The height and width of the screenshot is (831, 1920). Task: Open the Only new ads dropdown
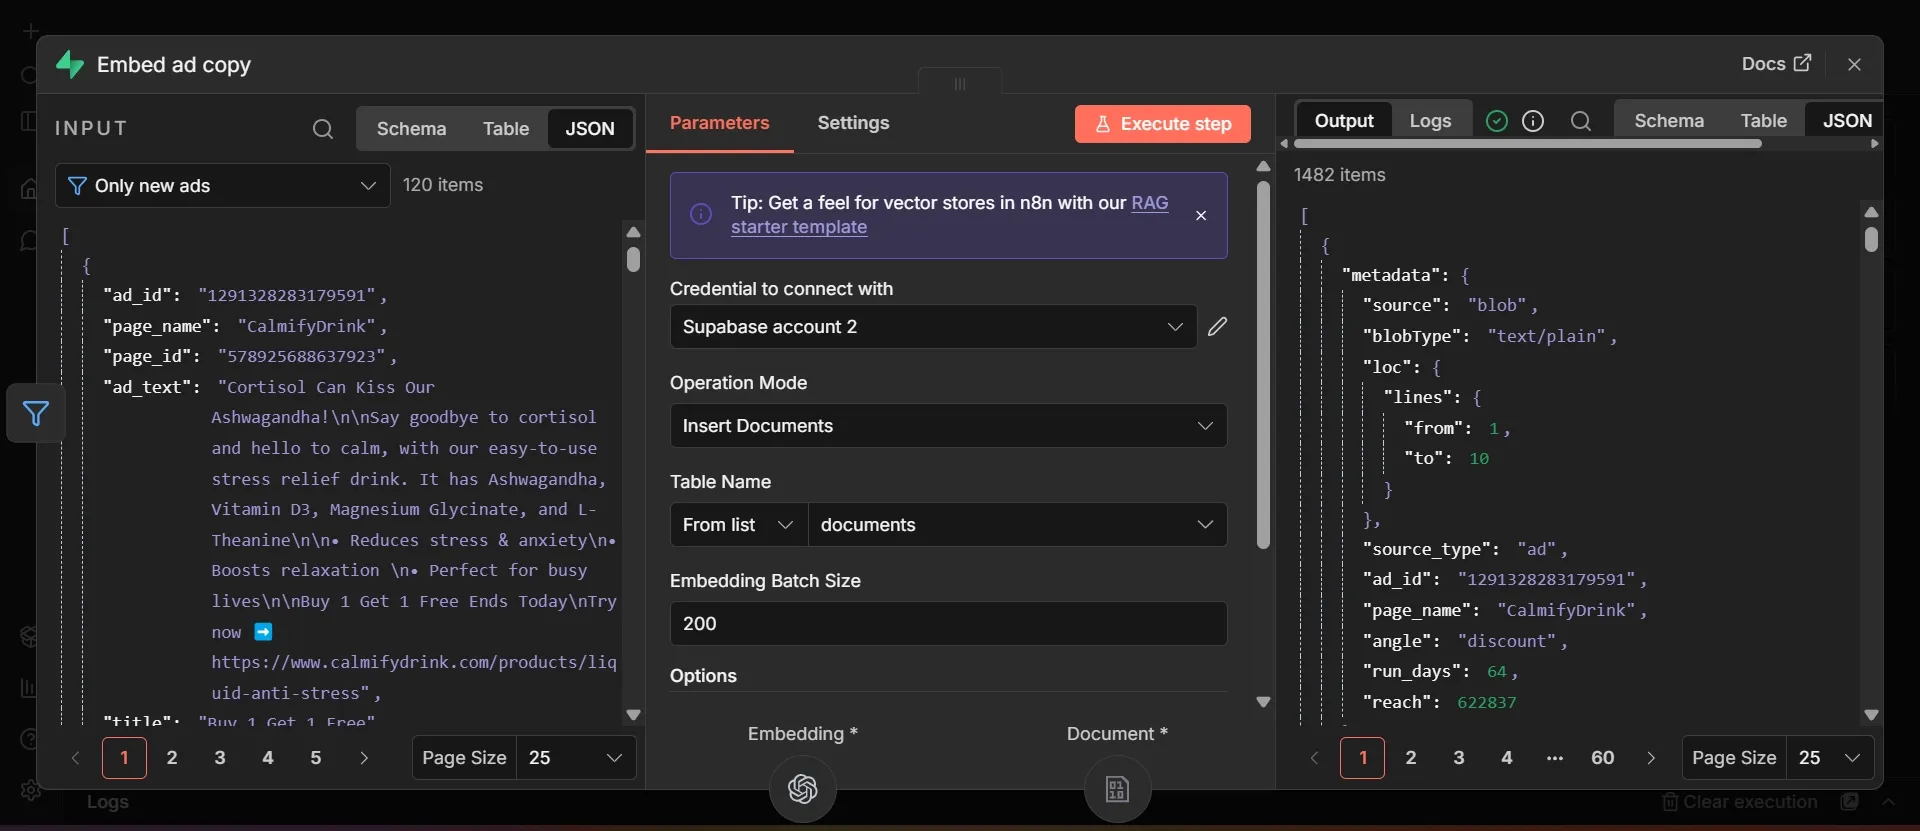(x=223, y=186)
